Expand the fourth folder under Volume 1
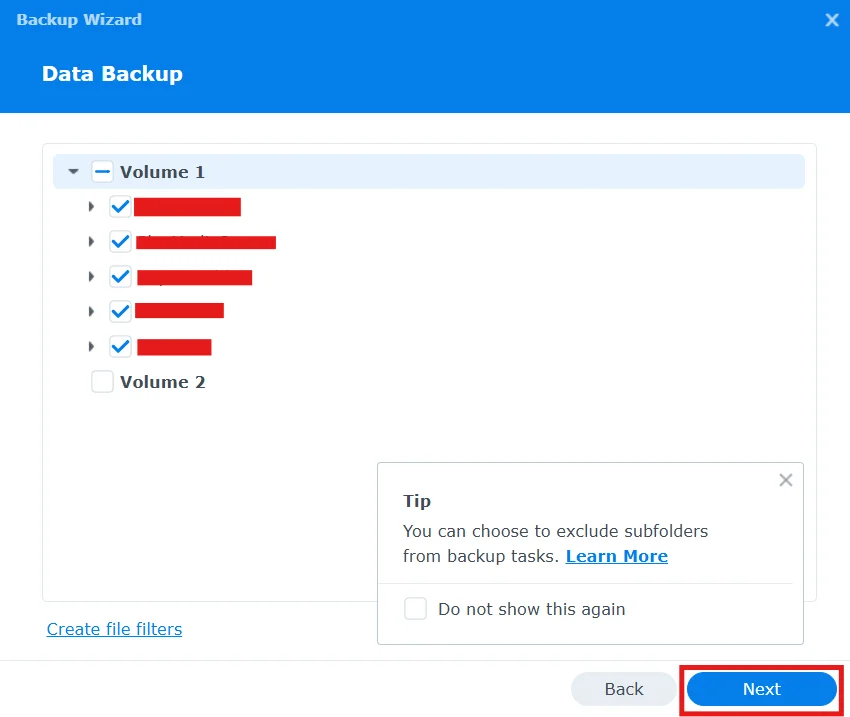This screenshot has width=850, height=717. point(91,311)
